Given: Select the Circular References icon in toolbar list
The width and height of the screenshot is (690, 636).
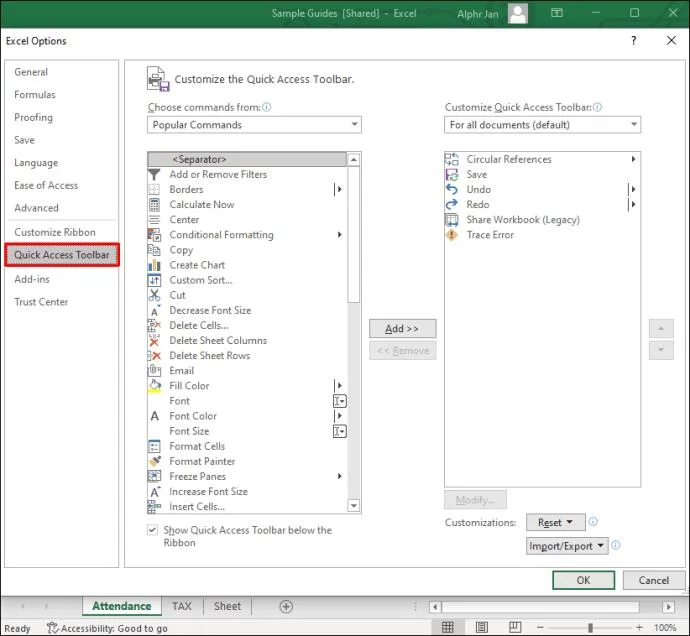Looking at the screenshot, I should point(451,159).
